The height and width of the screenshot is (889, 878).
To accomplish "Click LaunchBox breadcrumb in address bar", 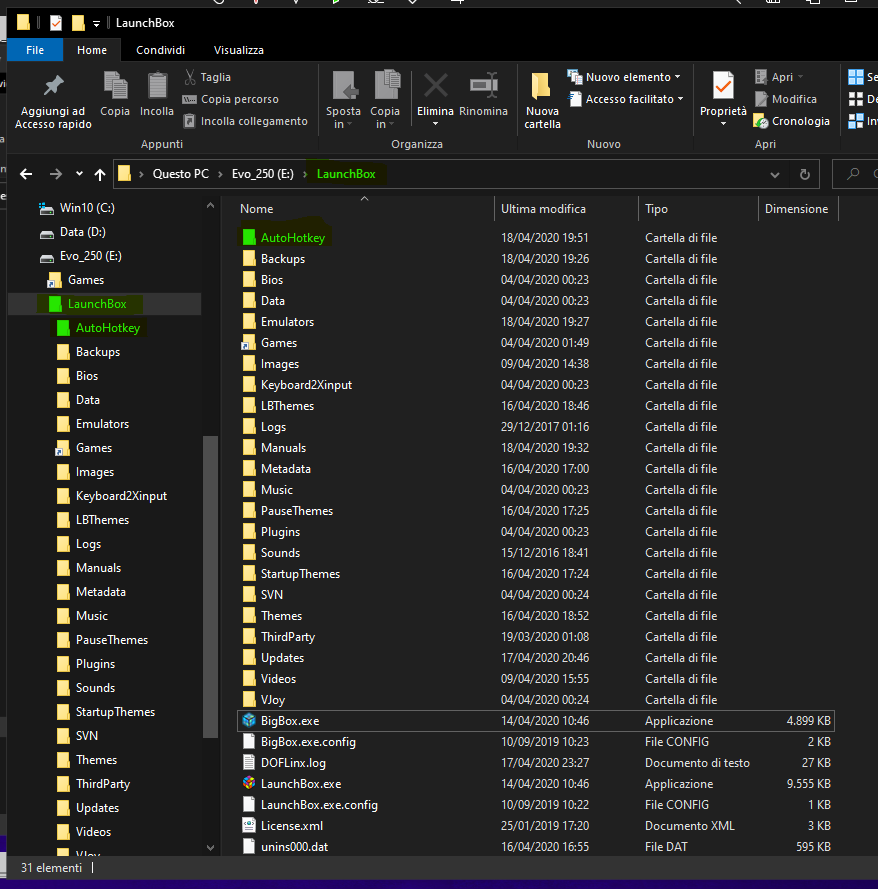I will point(346,174).
